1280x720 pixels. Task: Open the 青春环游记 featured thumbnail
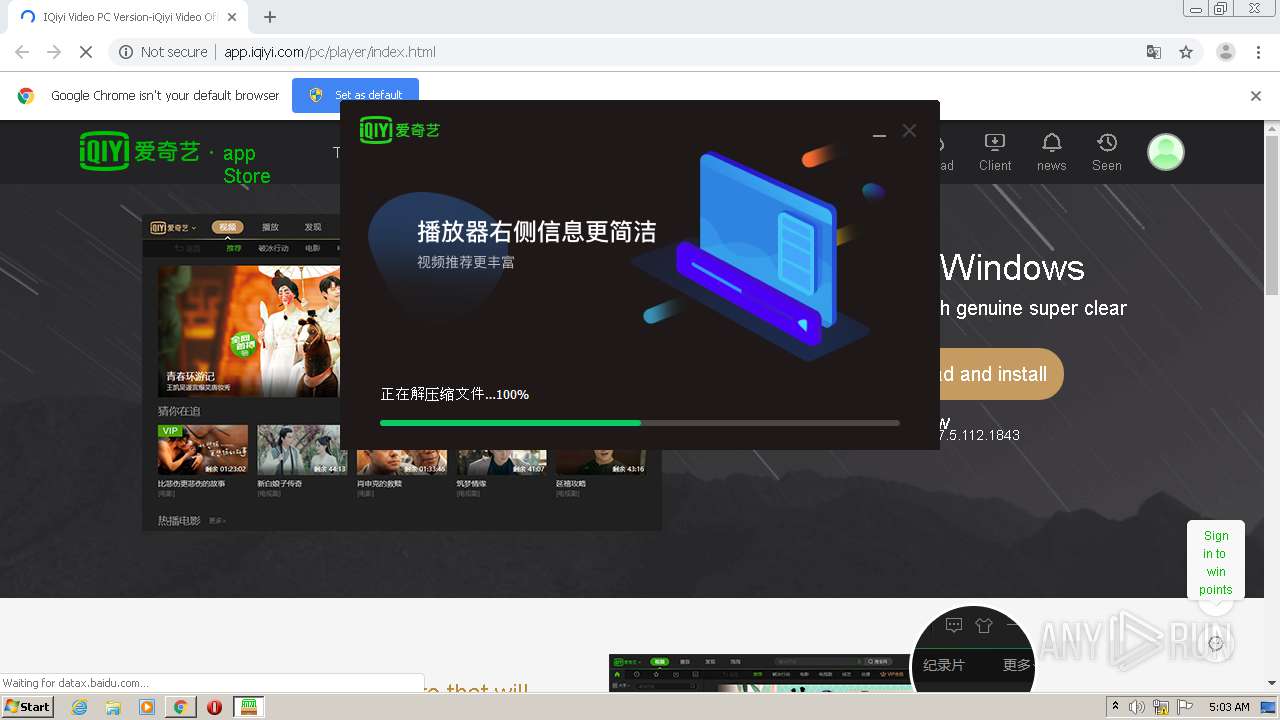(x=249, y=331)
